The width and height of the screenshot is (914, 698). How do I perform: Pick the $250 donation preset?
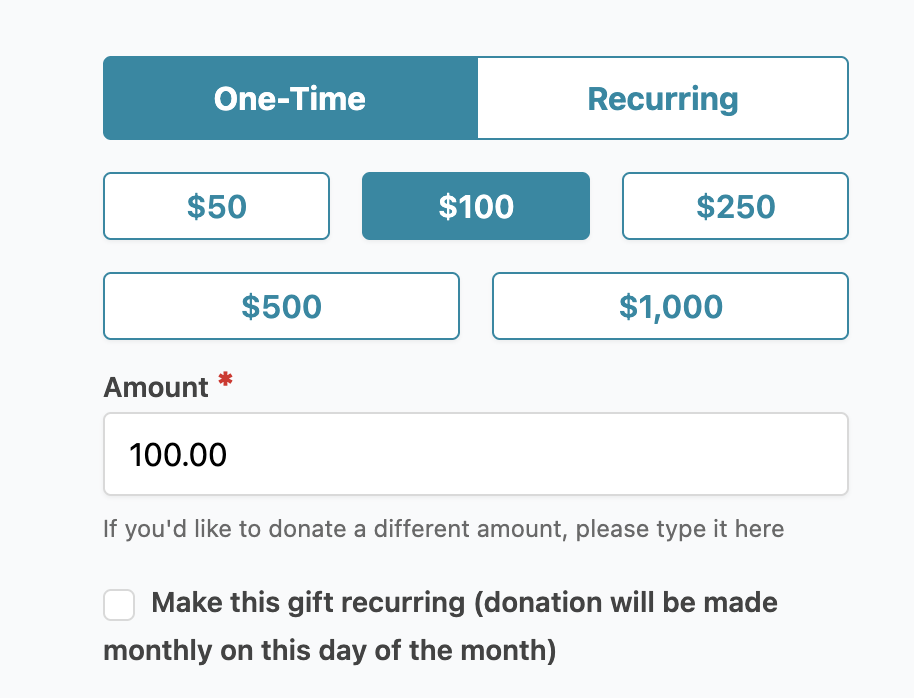pos(735,206)
